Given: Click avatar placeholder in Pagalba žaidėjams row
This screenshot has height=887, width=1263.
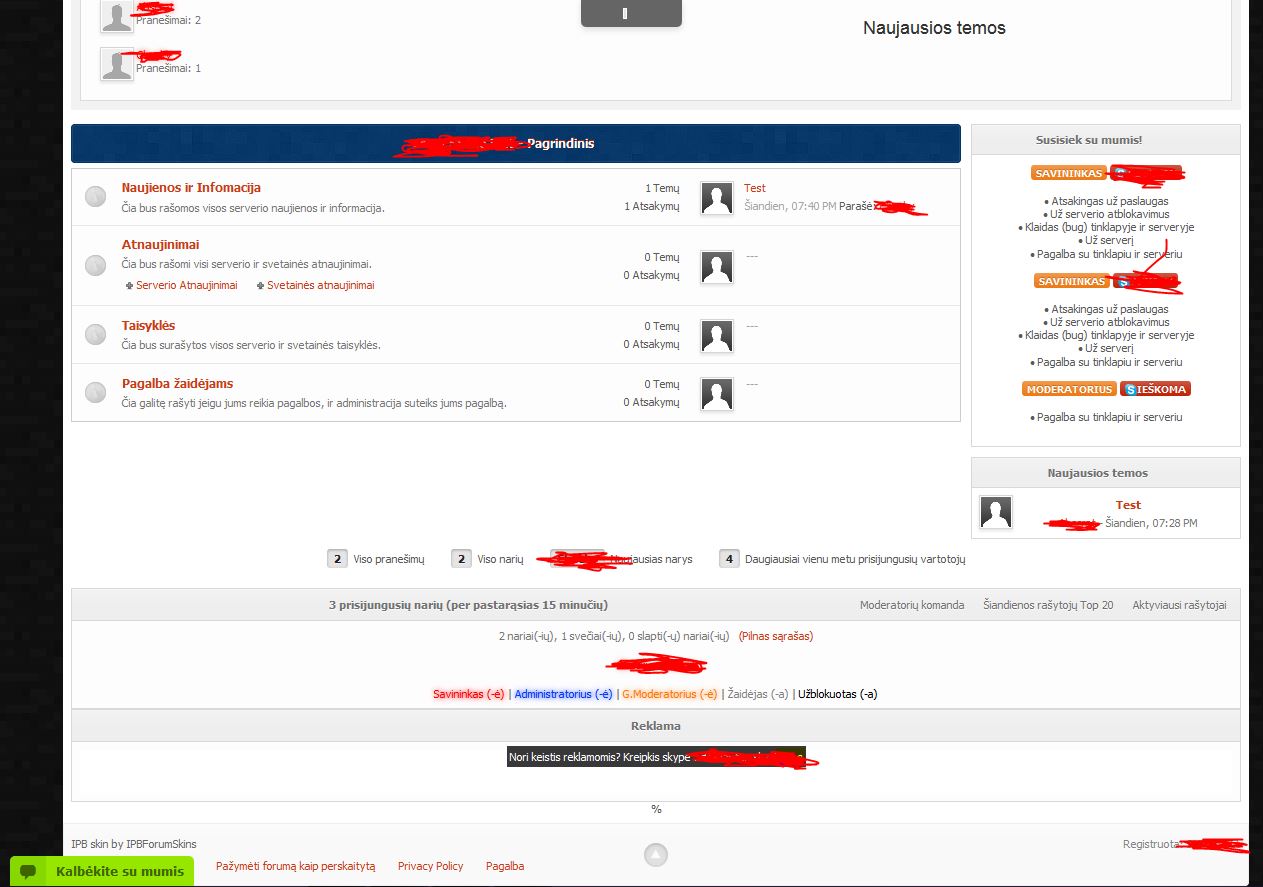Looking at the screenshot, I should [x=717, y=394].
